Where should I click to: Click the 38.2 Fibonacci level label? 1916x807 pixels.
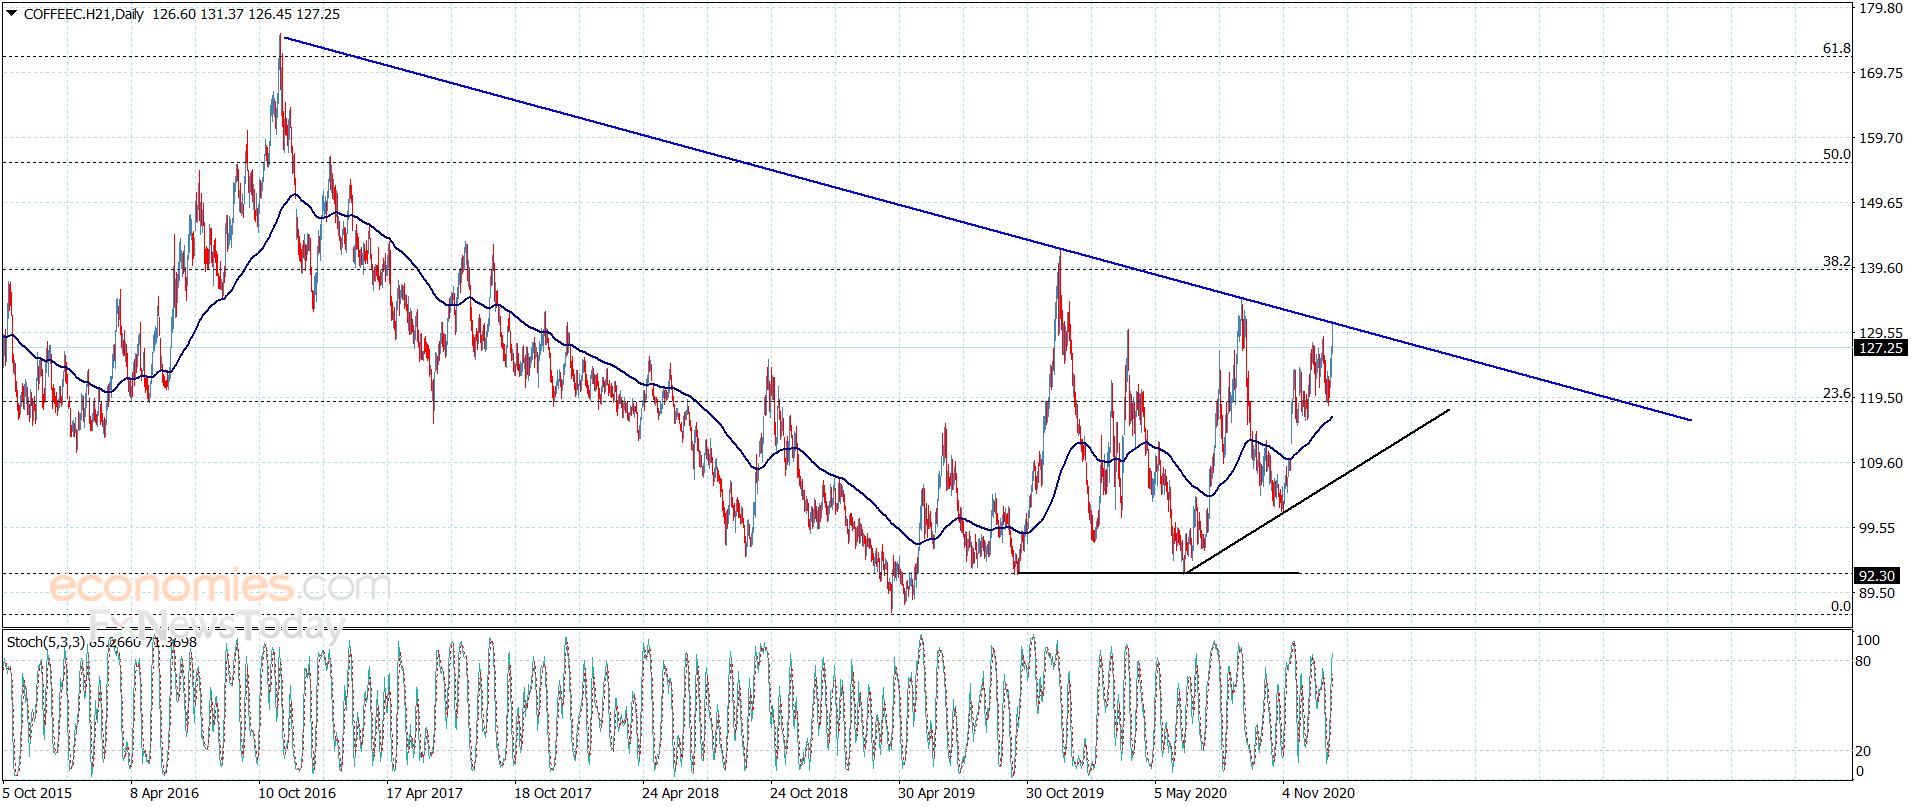1836,261
